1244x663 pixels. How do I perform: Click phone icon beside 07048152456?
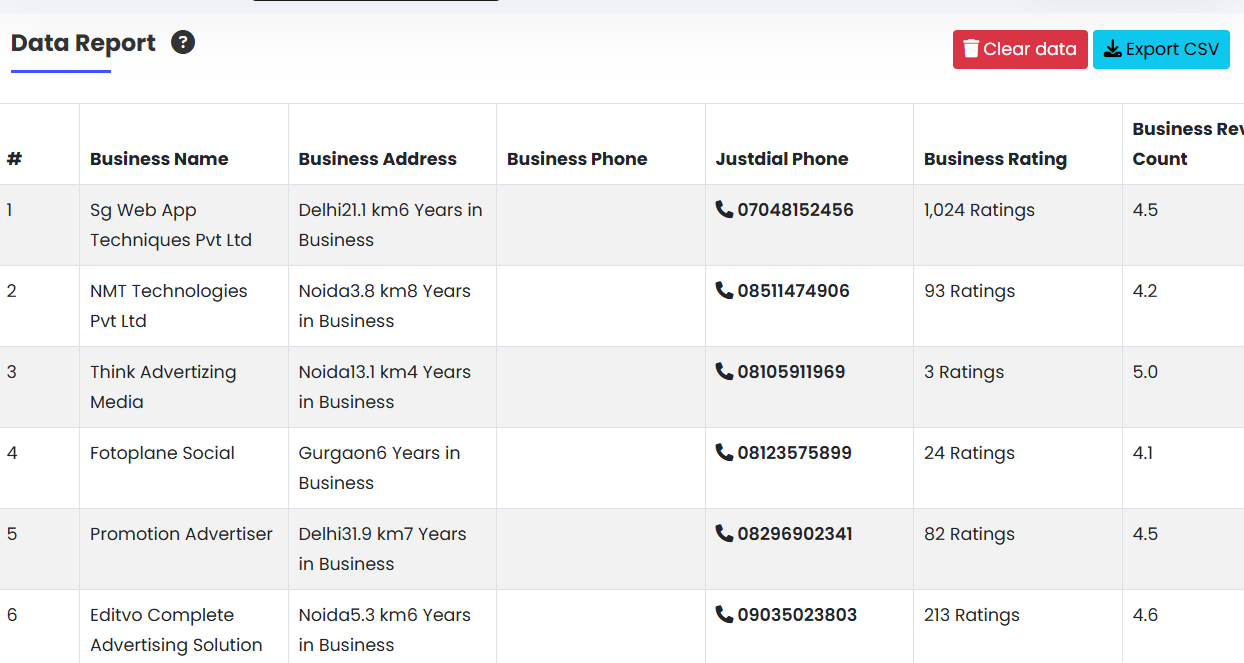724,209
